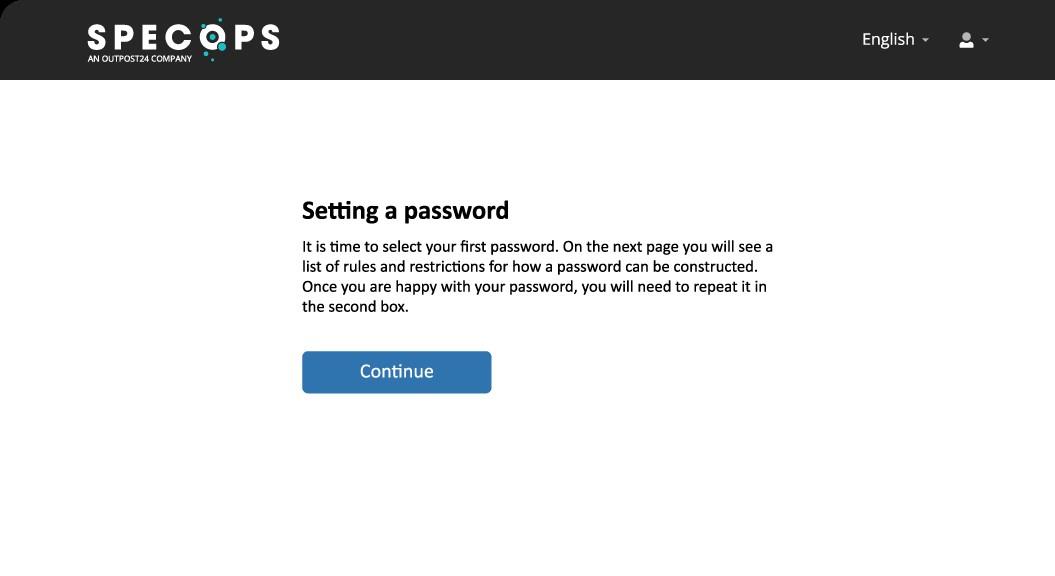Click the word 'Setting' in the heading
Screen dimensions: 1055x576
[340, 211]
